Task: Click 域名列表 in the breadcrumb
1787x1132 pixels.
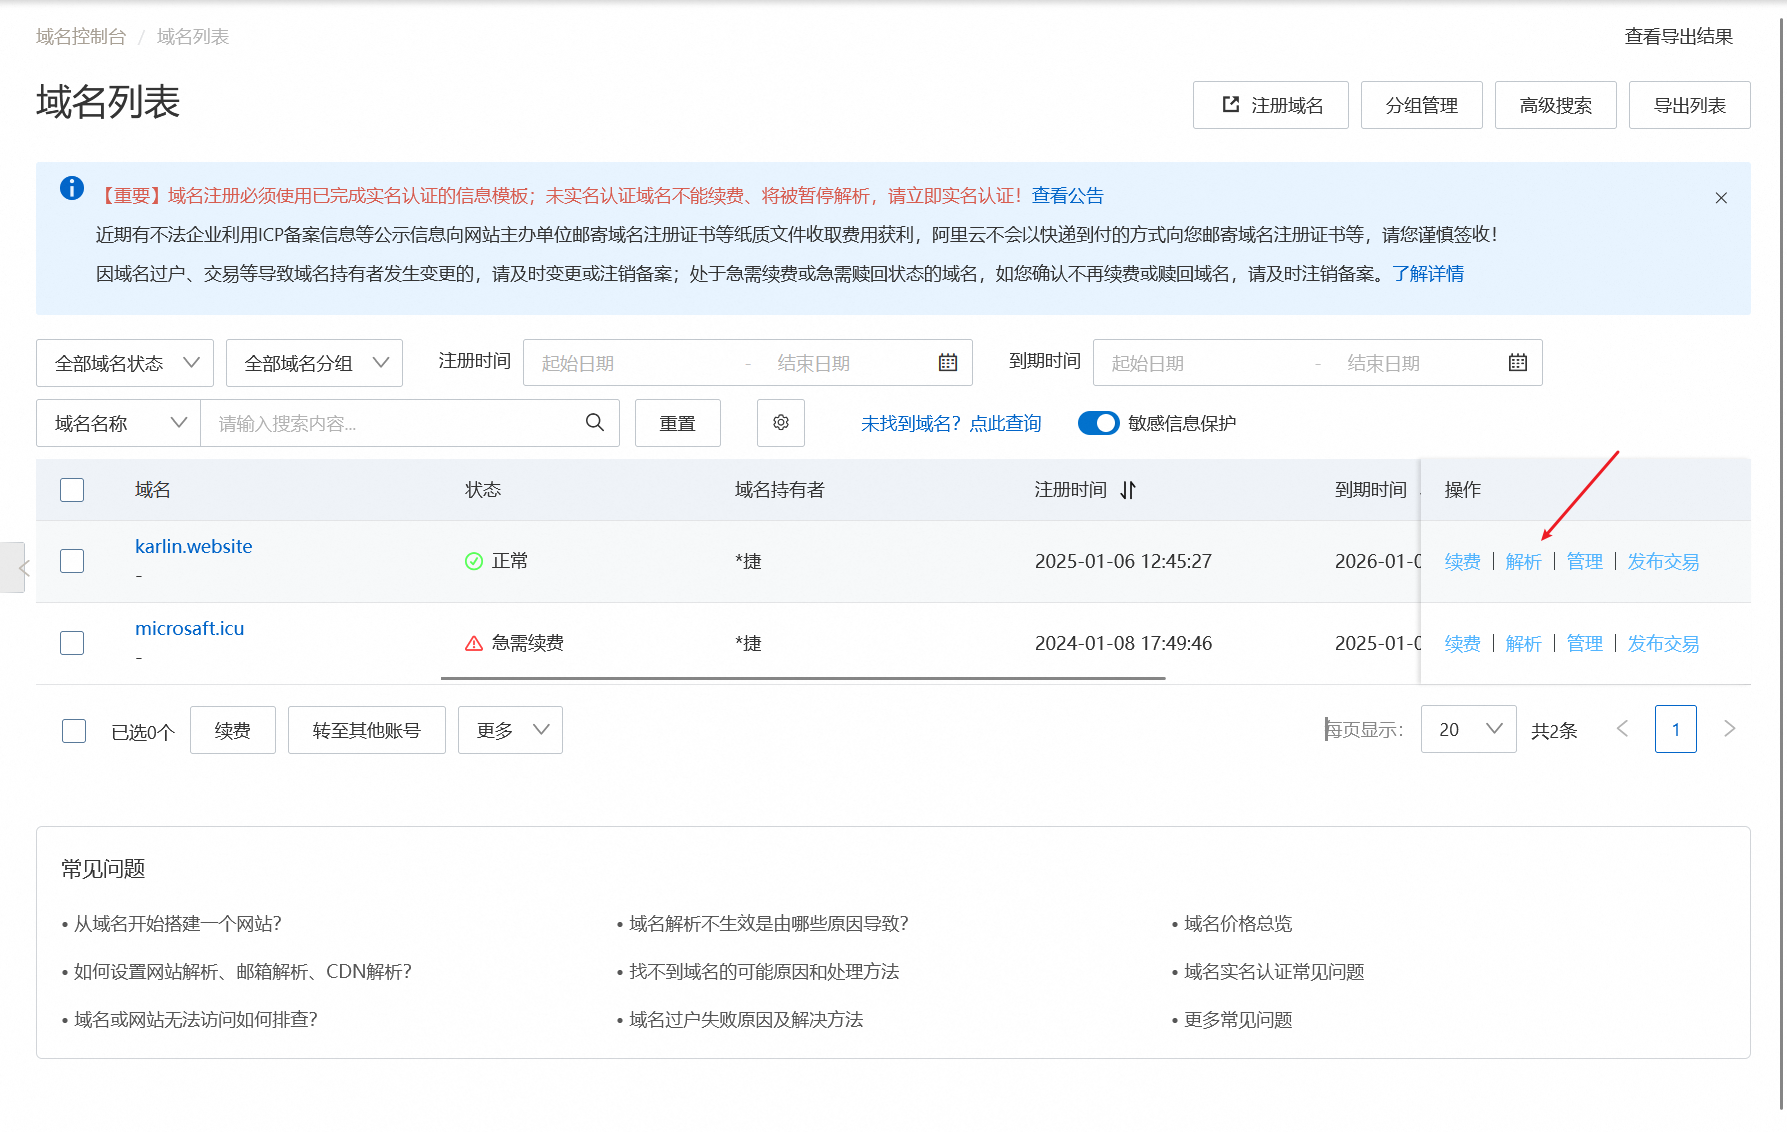Action: click(193, 37)
